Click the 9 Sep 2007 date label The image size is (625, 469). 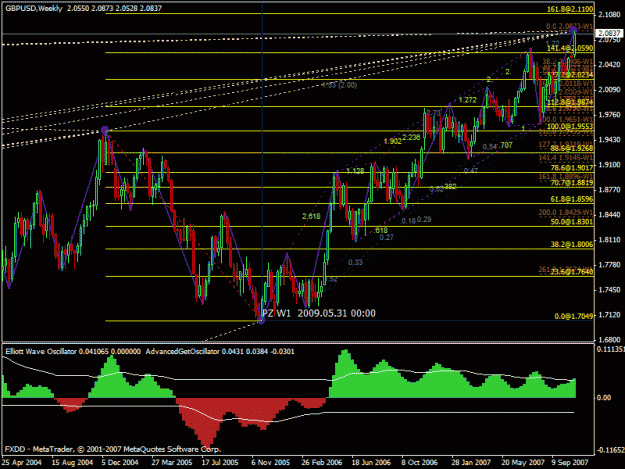point(570,462)
